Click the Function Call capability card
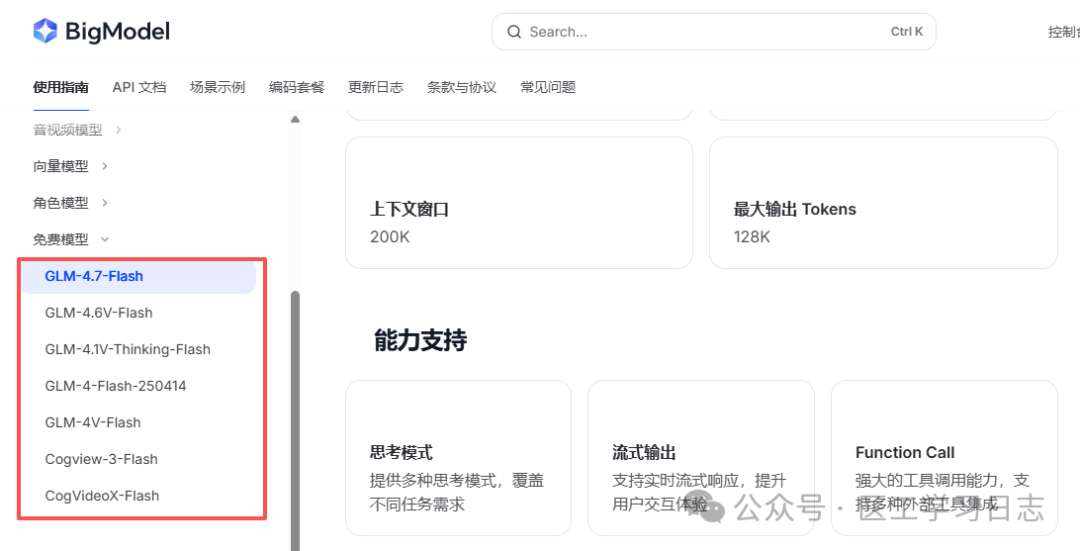1080x551 pixels. (944, 458)
